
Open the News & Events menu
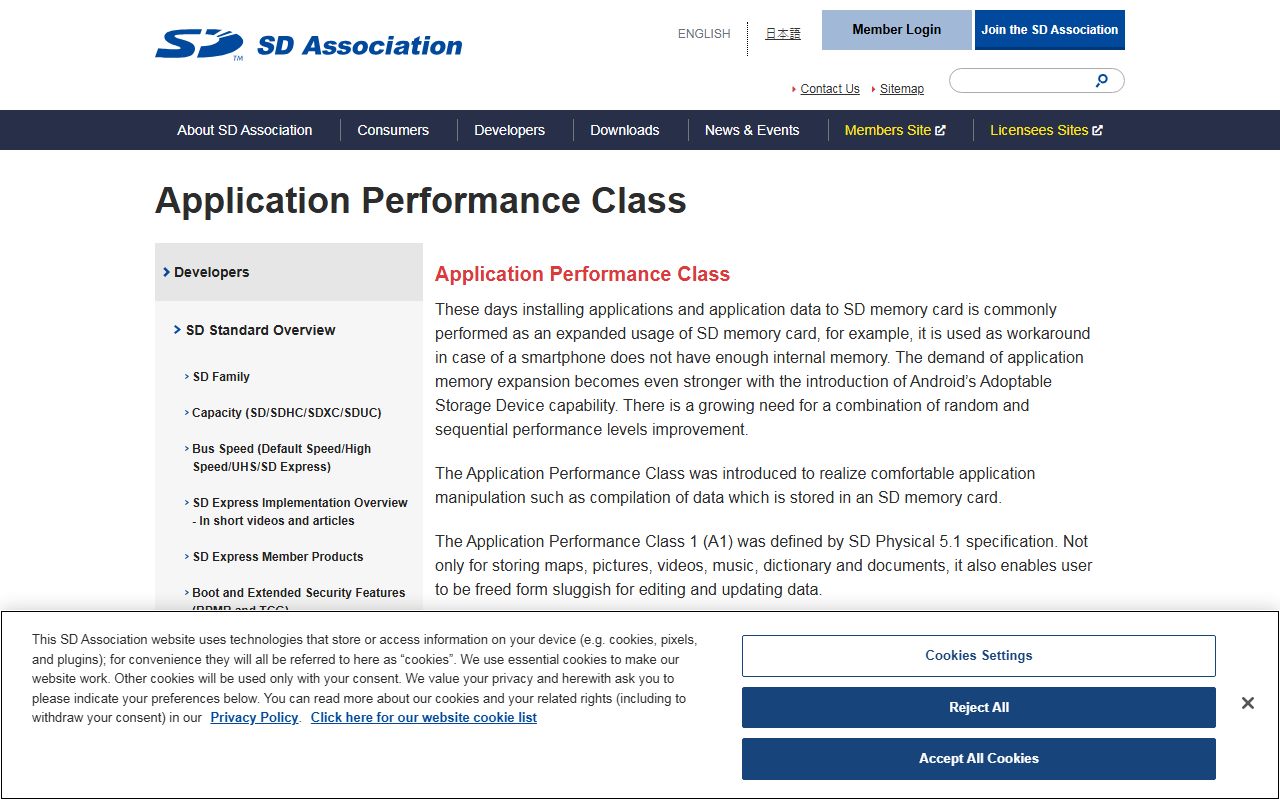pyautogui.click(x=752, y=130)
